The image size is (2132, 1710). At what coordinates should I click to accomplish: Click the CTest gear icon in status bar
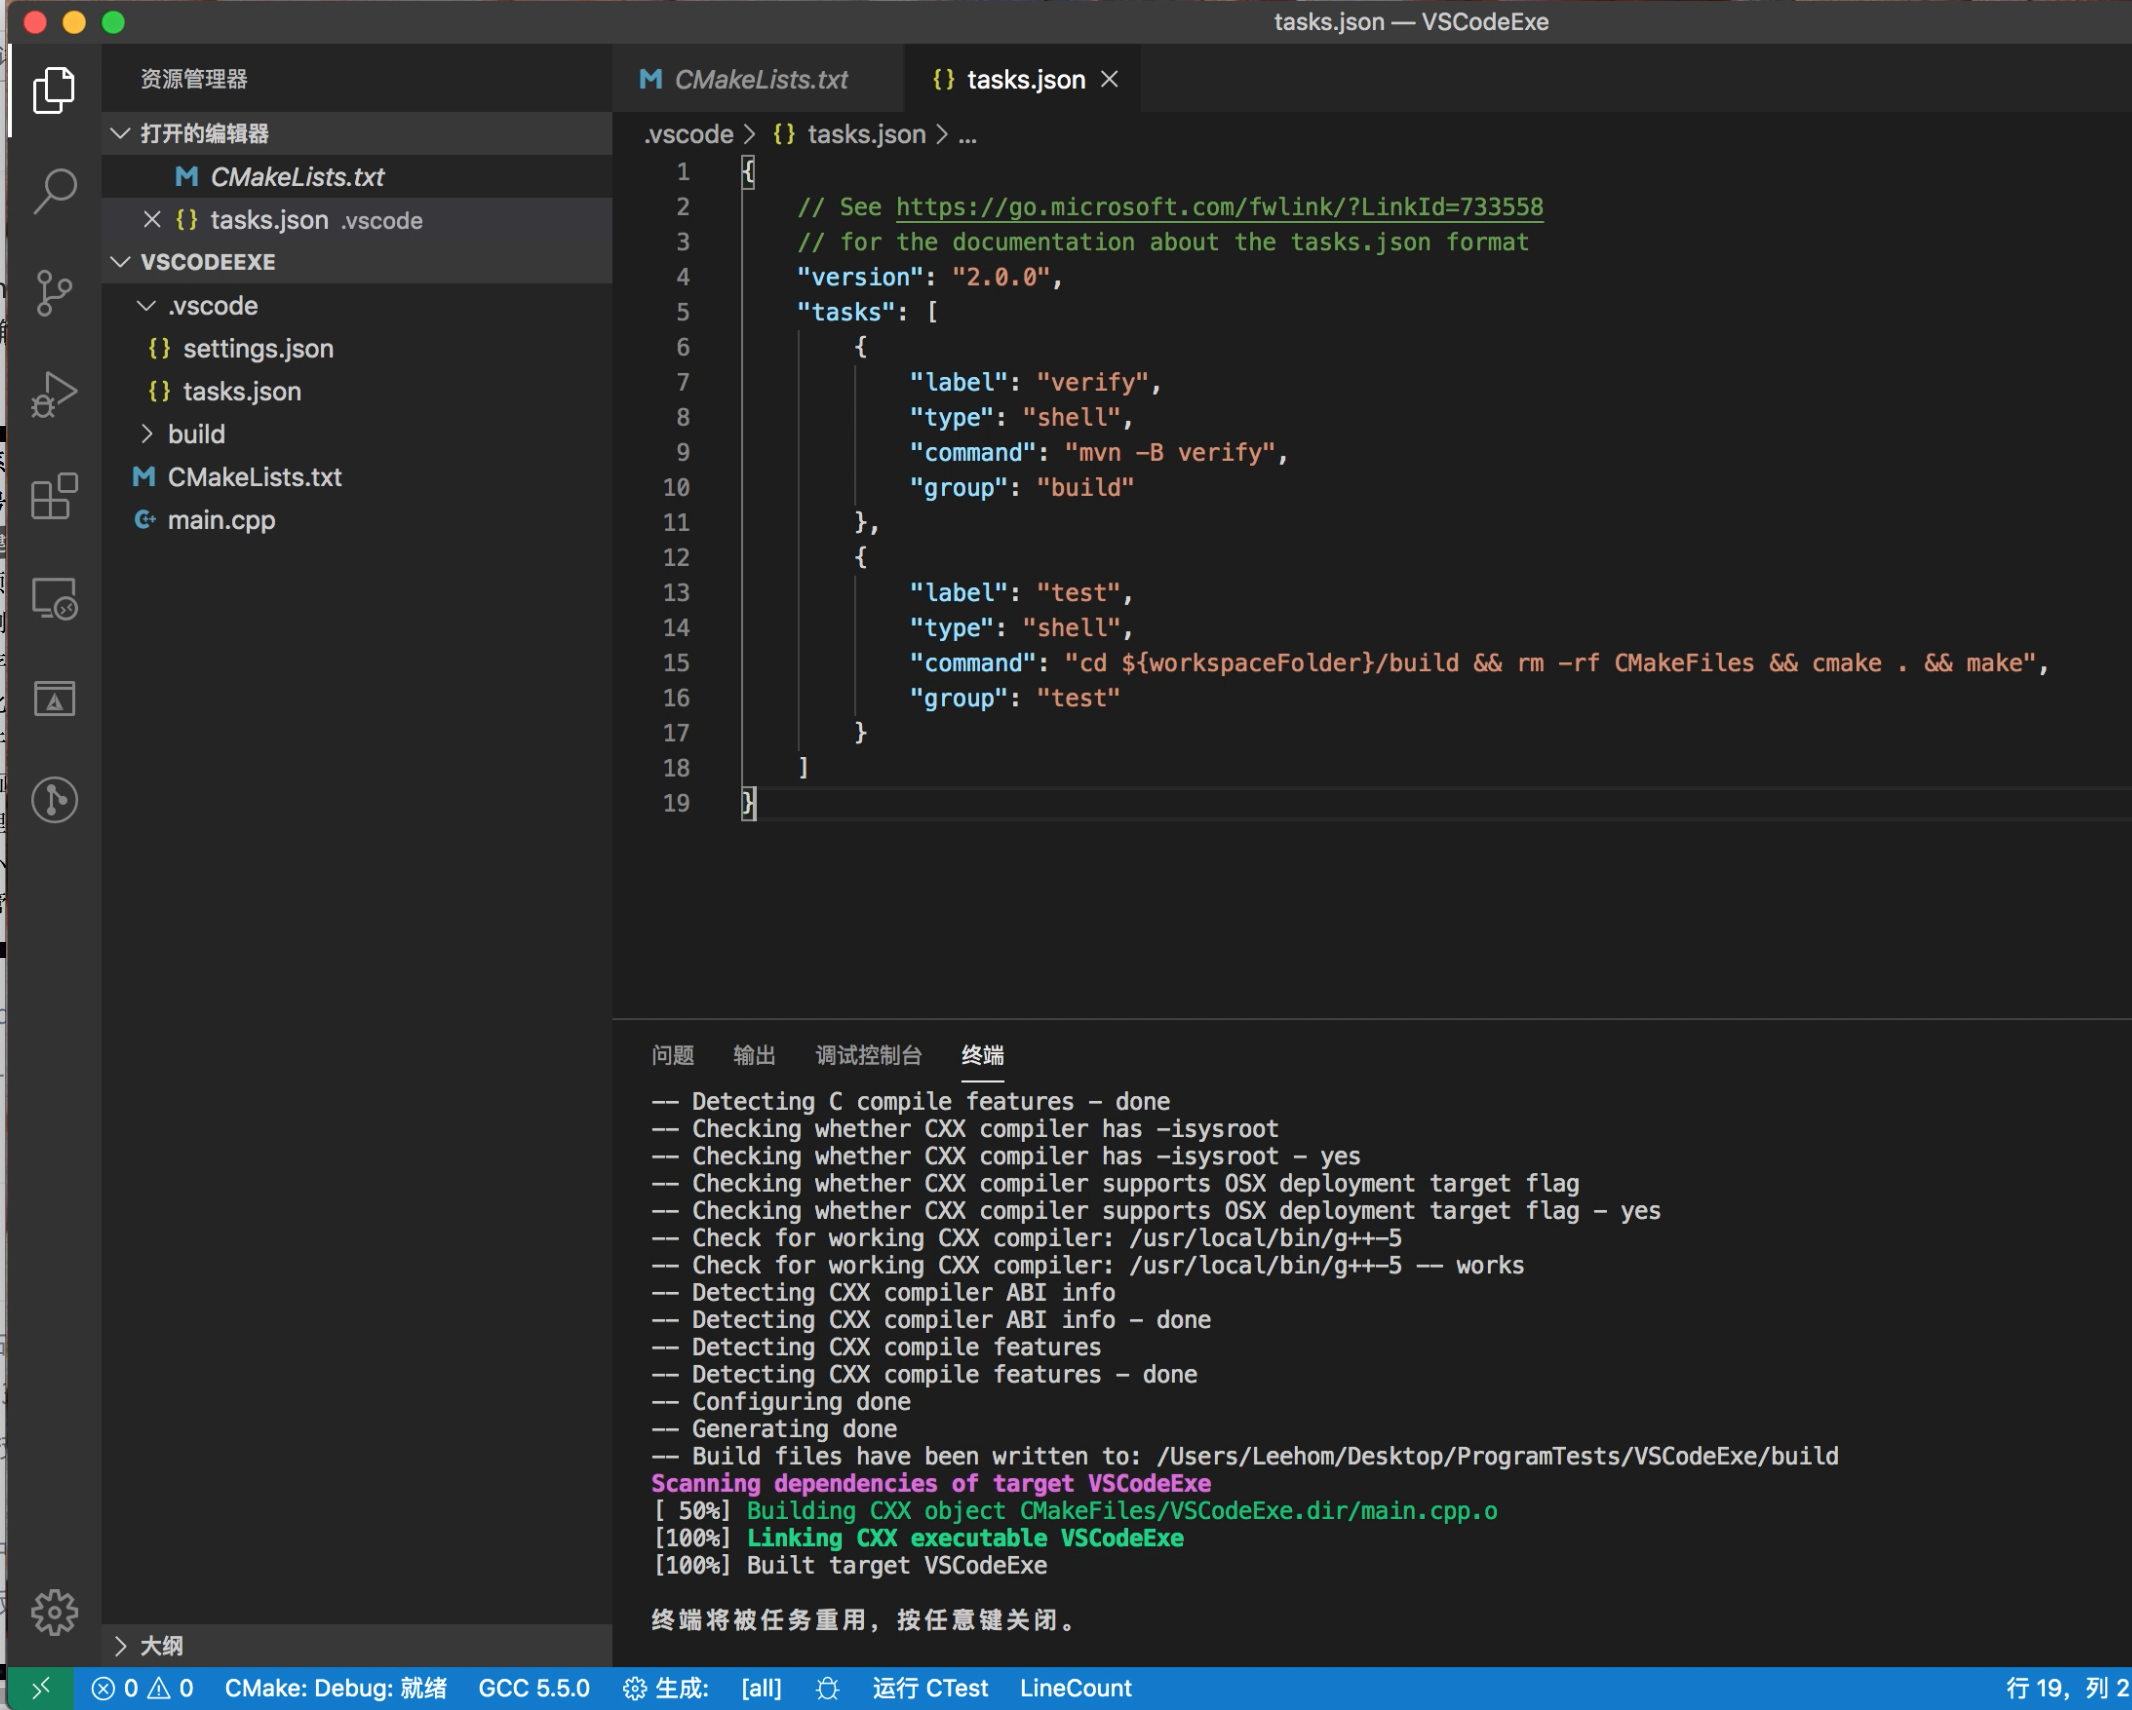(826, 1688)
